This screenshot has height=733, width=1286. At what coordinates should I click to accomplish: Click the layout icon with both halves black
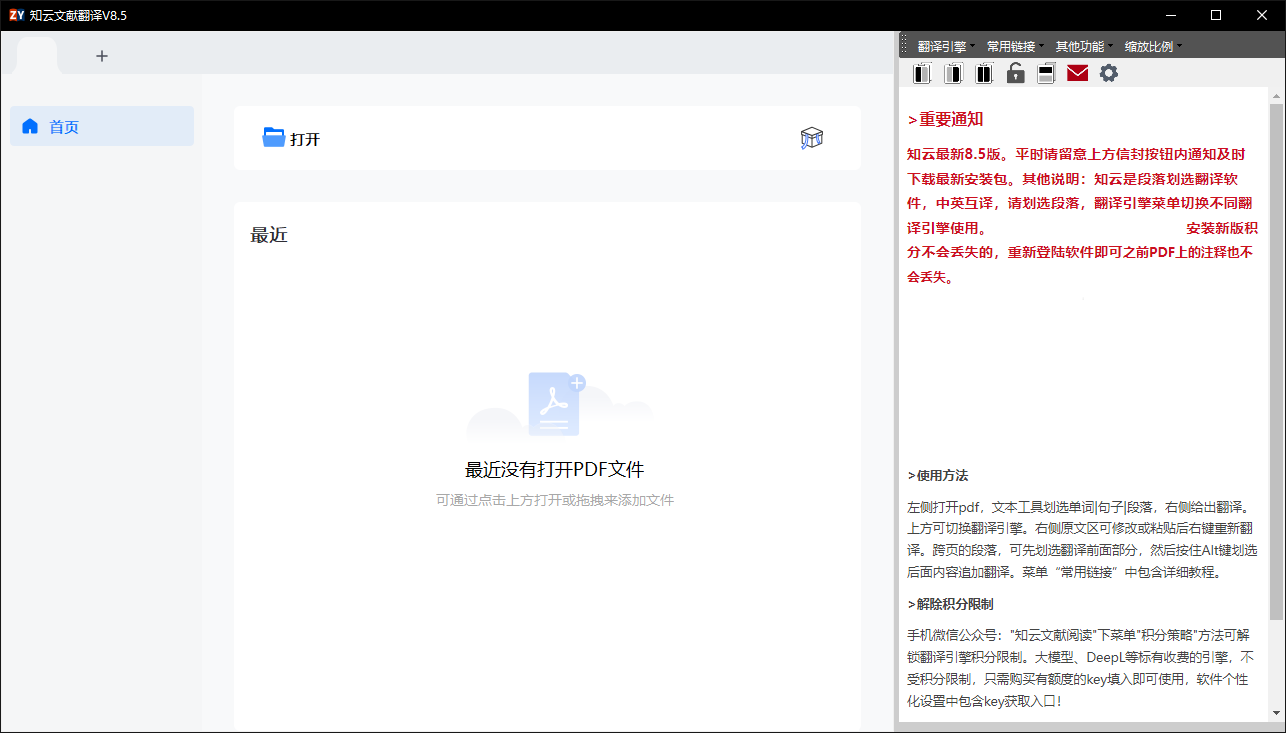click(x=985, y=73)
